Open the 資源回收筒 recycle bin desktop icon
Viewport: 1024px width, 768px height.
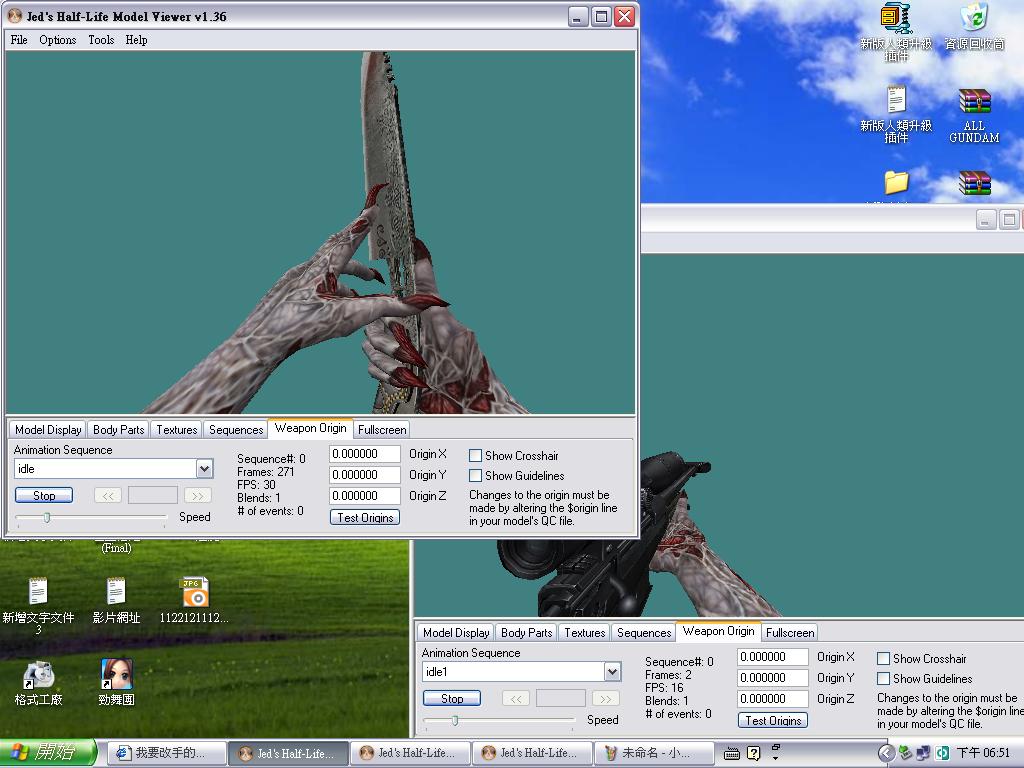point(974,18)
